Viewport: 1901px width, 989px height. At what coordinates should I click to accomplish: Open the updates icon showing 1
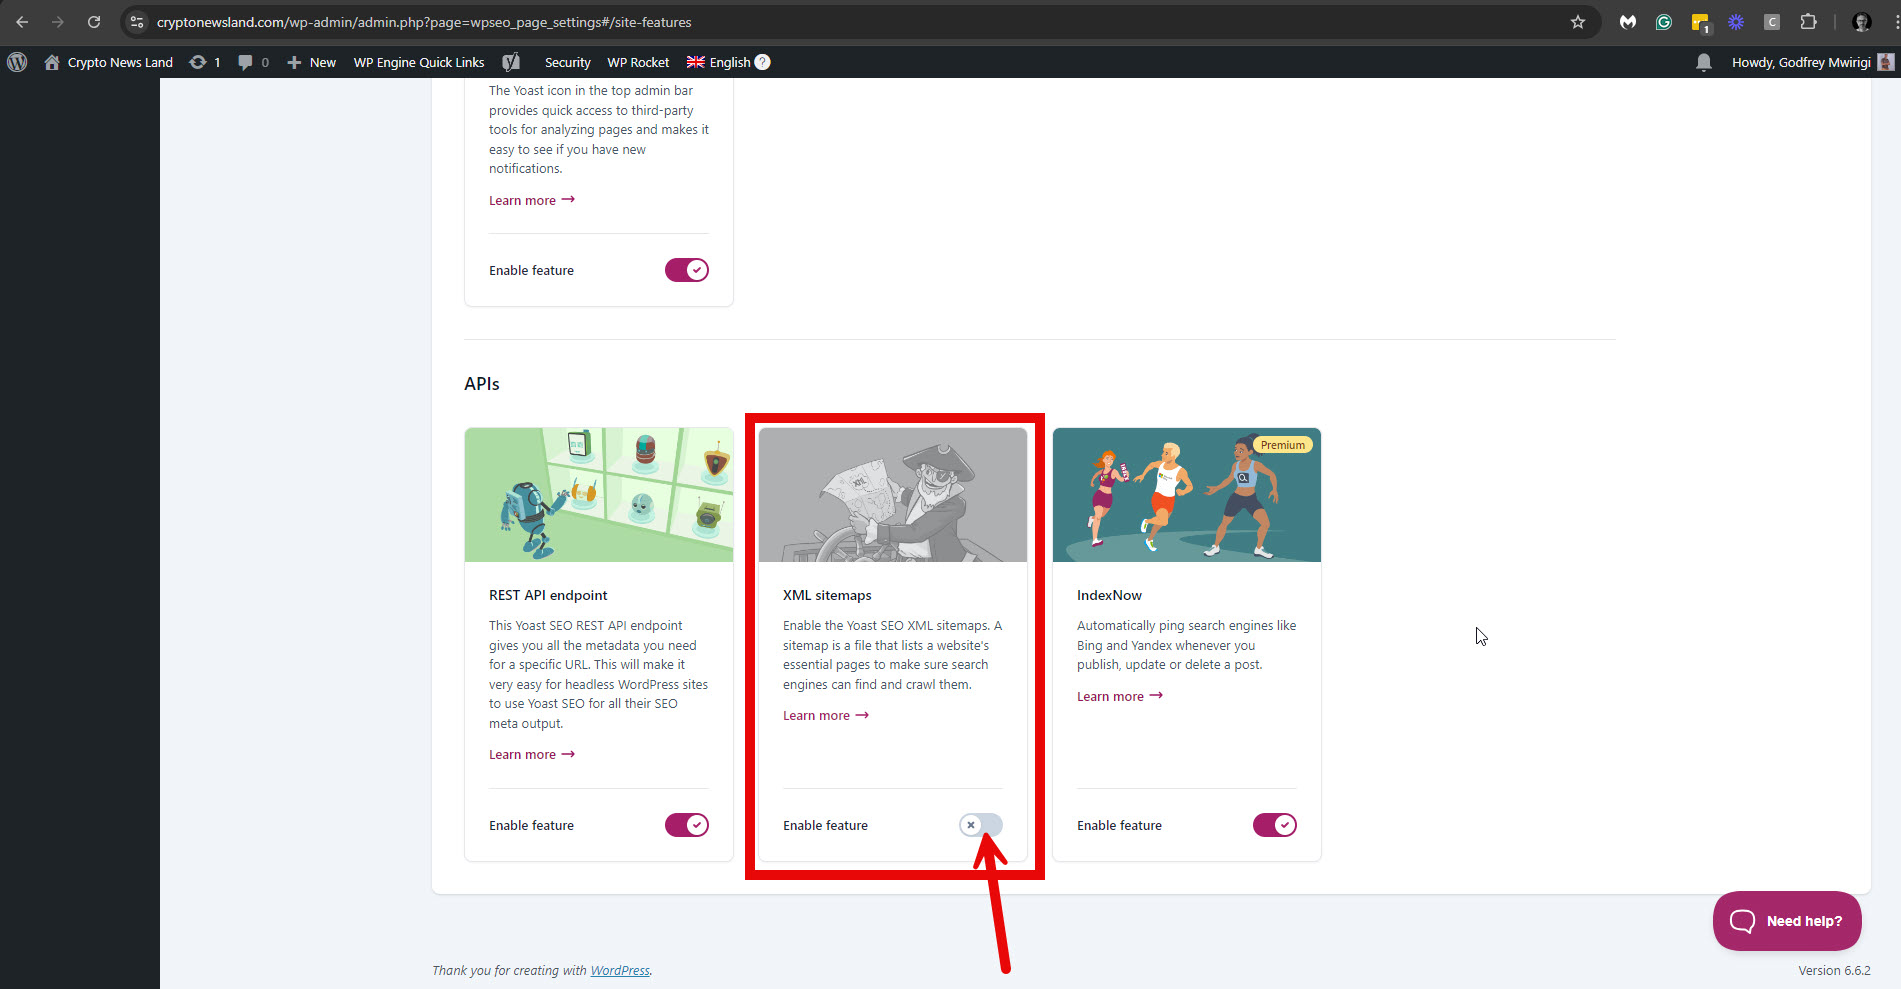204,62
